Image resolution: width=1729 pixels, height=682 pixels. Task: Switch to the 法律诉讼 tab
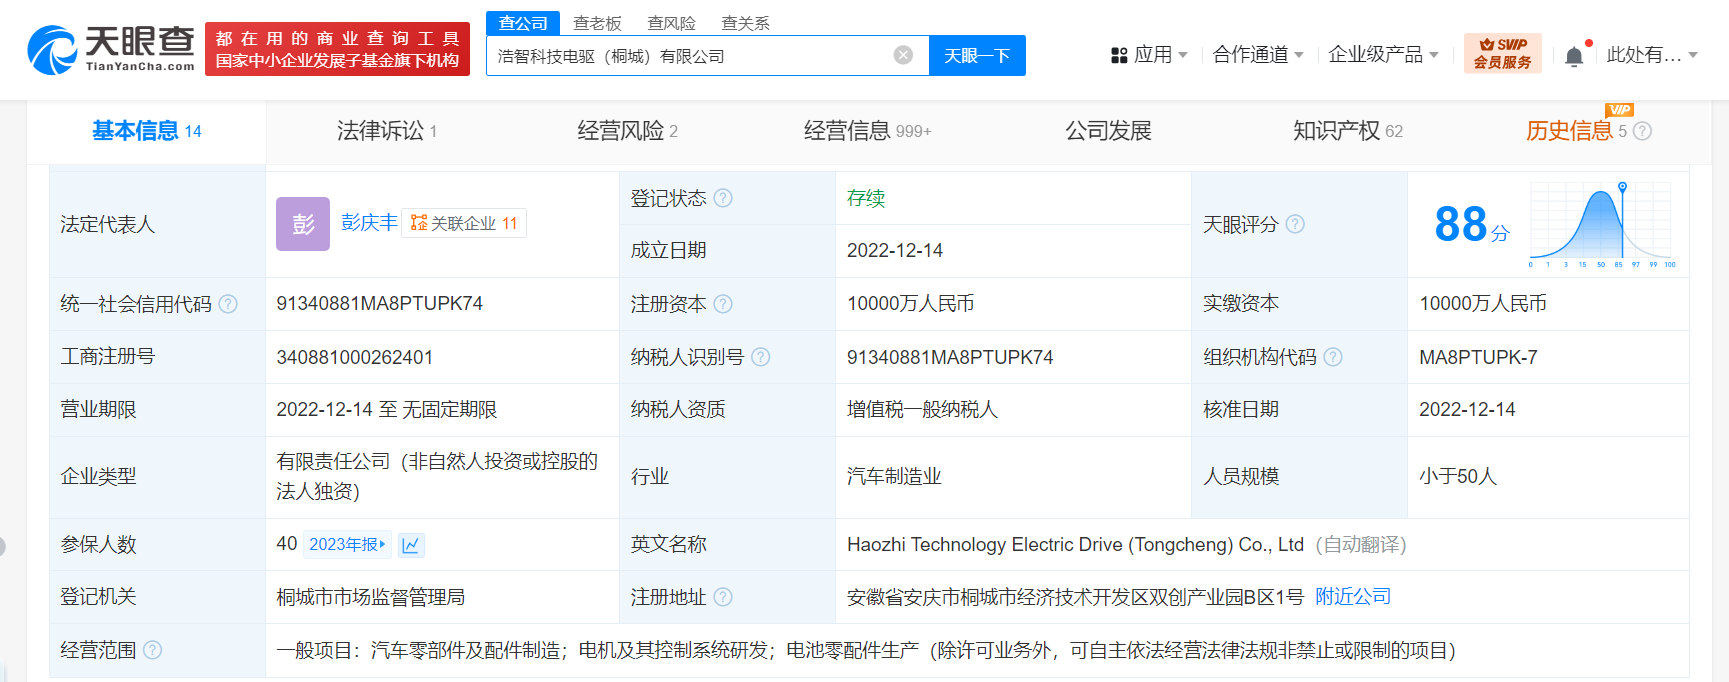coord(386,131)
